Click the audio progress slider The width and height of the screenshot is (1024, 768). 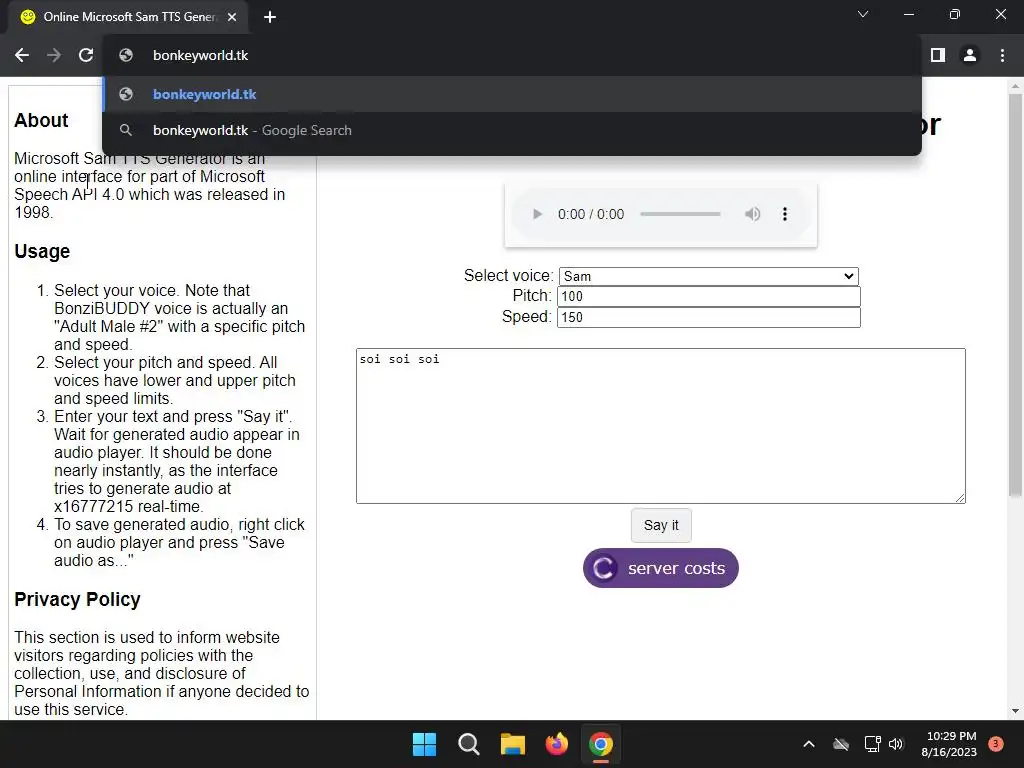pyautogui.click(x=680, y=214)
